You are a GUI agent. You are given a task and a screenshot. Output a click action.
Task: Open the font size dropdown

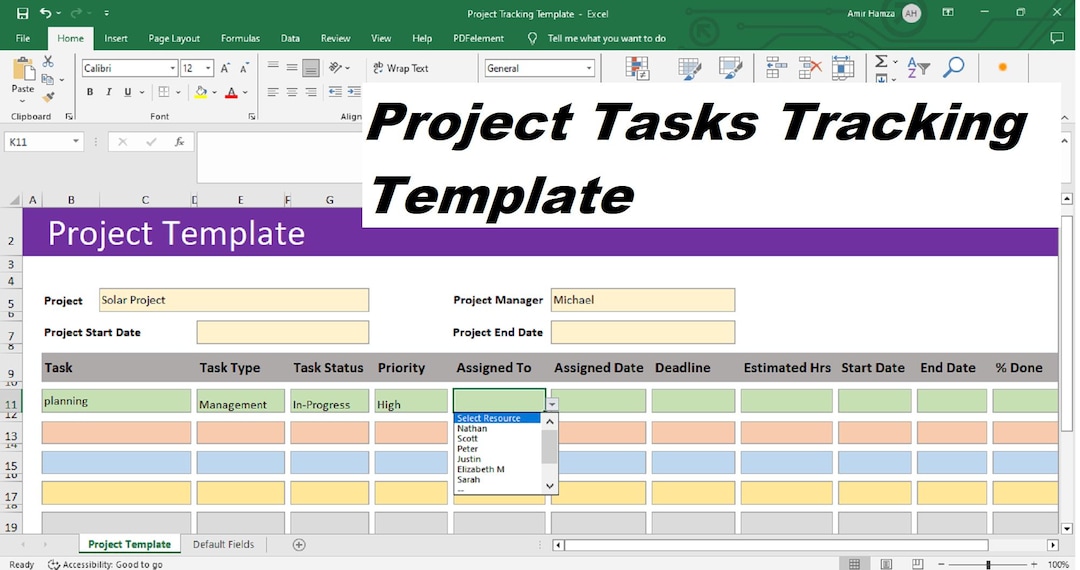click(x=208, y=68)
